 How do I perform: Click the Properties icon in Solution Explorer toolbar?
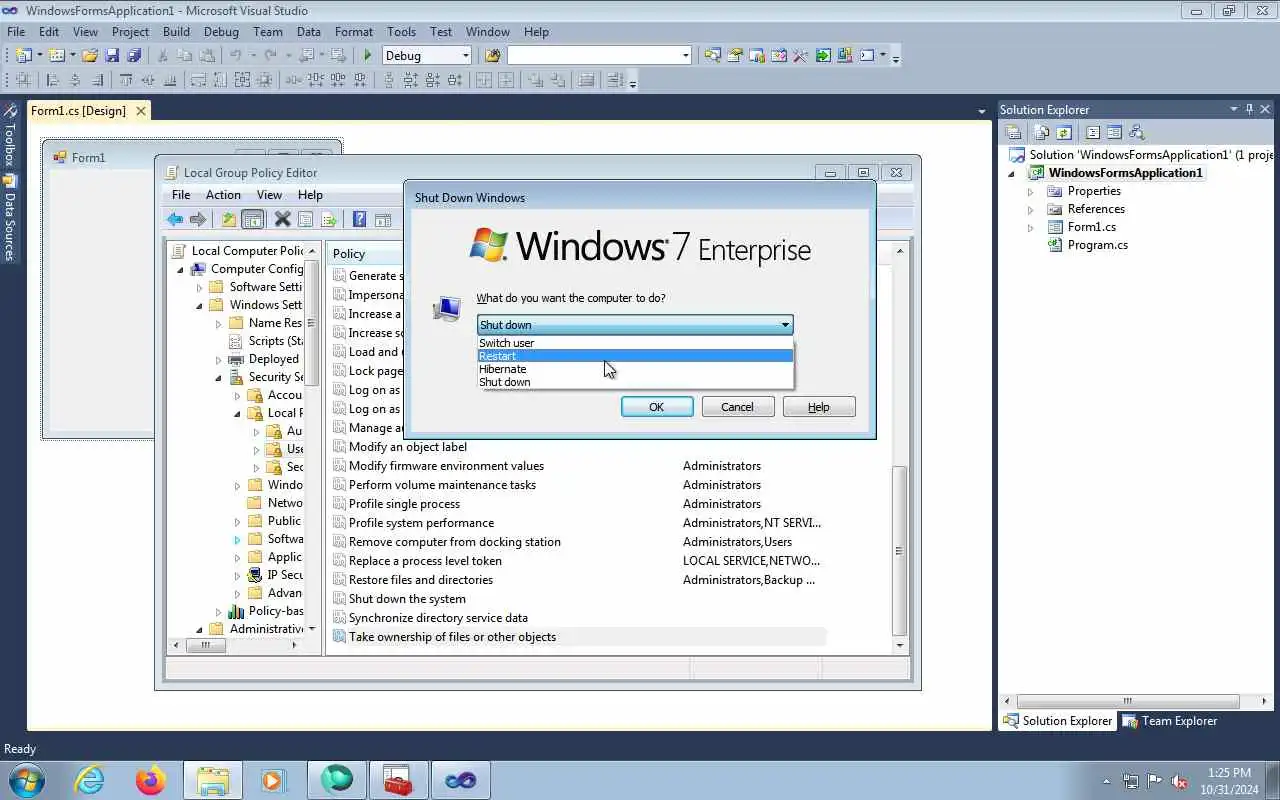(1013, 132)
